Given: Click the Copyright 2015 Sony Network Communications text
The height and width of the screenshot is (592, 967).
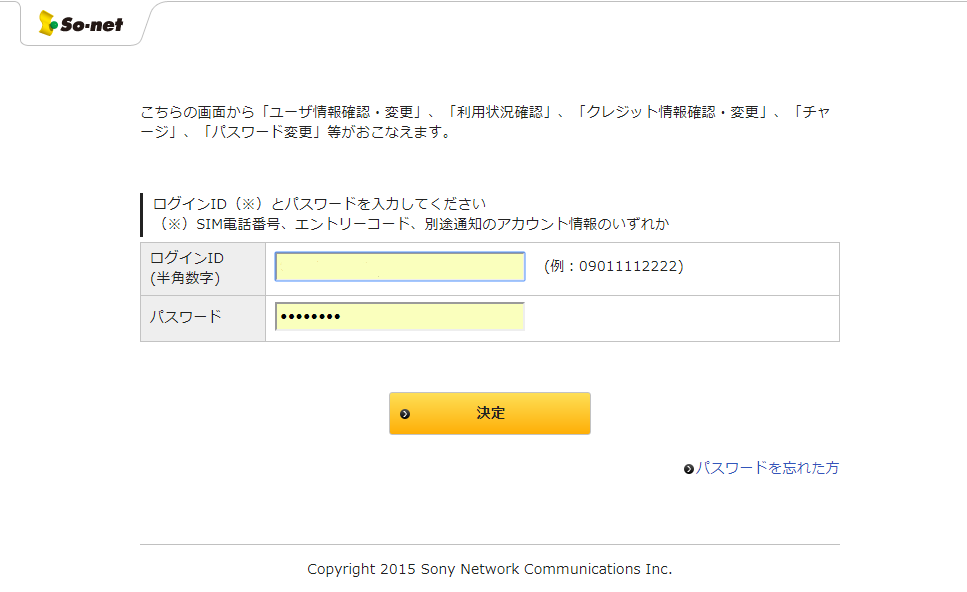Looking at the screenshot, I should click(490, 569).
